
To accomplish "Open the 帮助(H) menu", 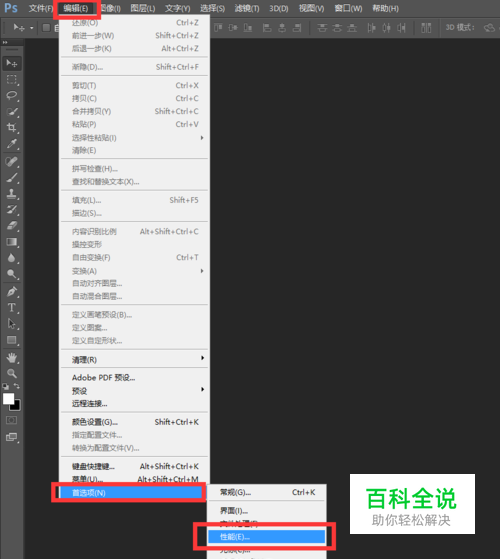I will [385, 8].
